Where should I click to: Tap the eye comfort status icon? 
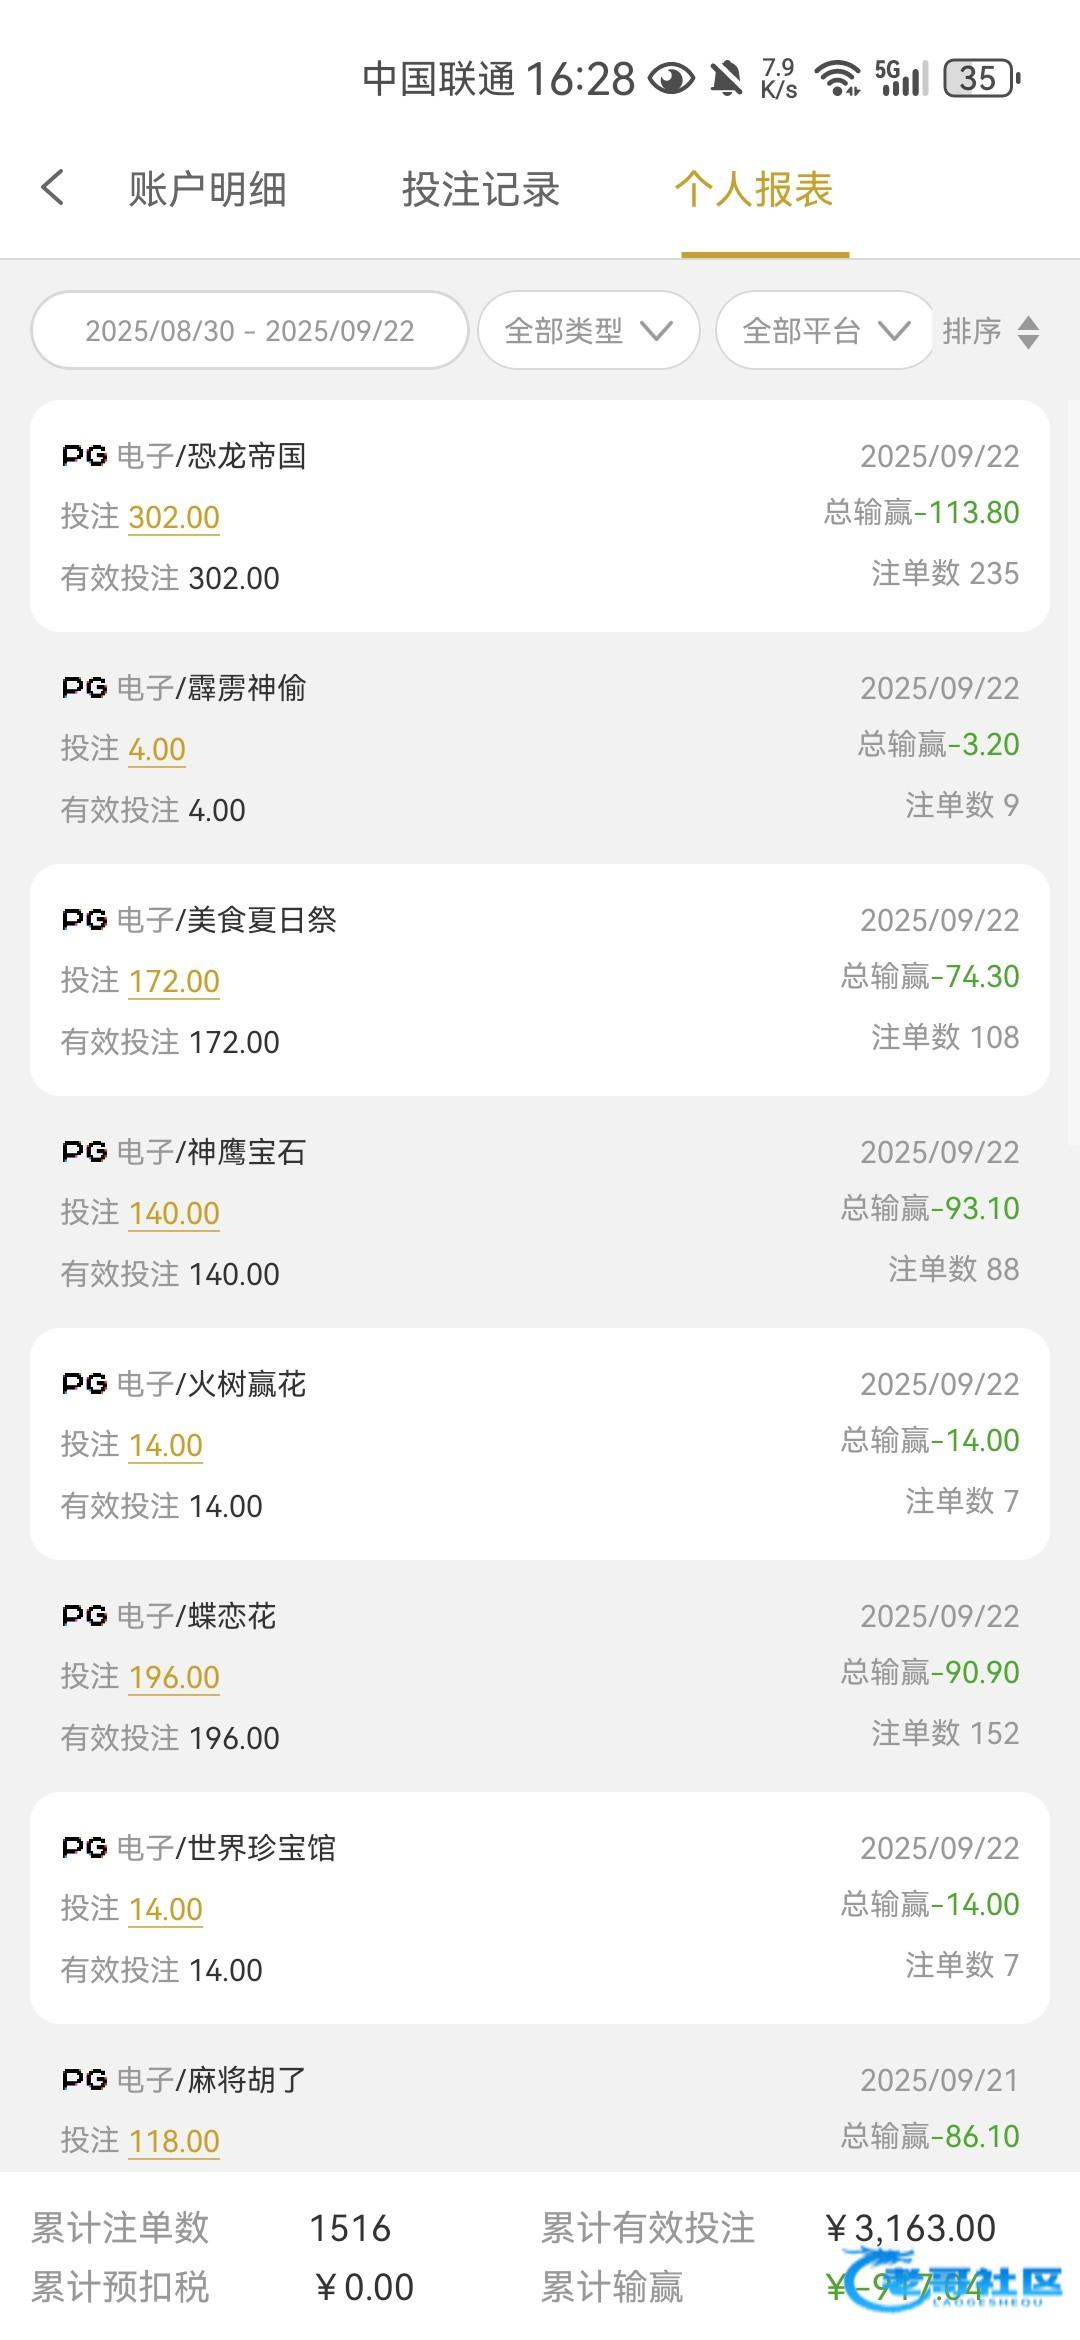(x=671, y=78)
